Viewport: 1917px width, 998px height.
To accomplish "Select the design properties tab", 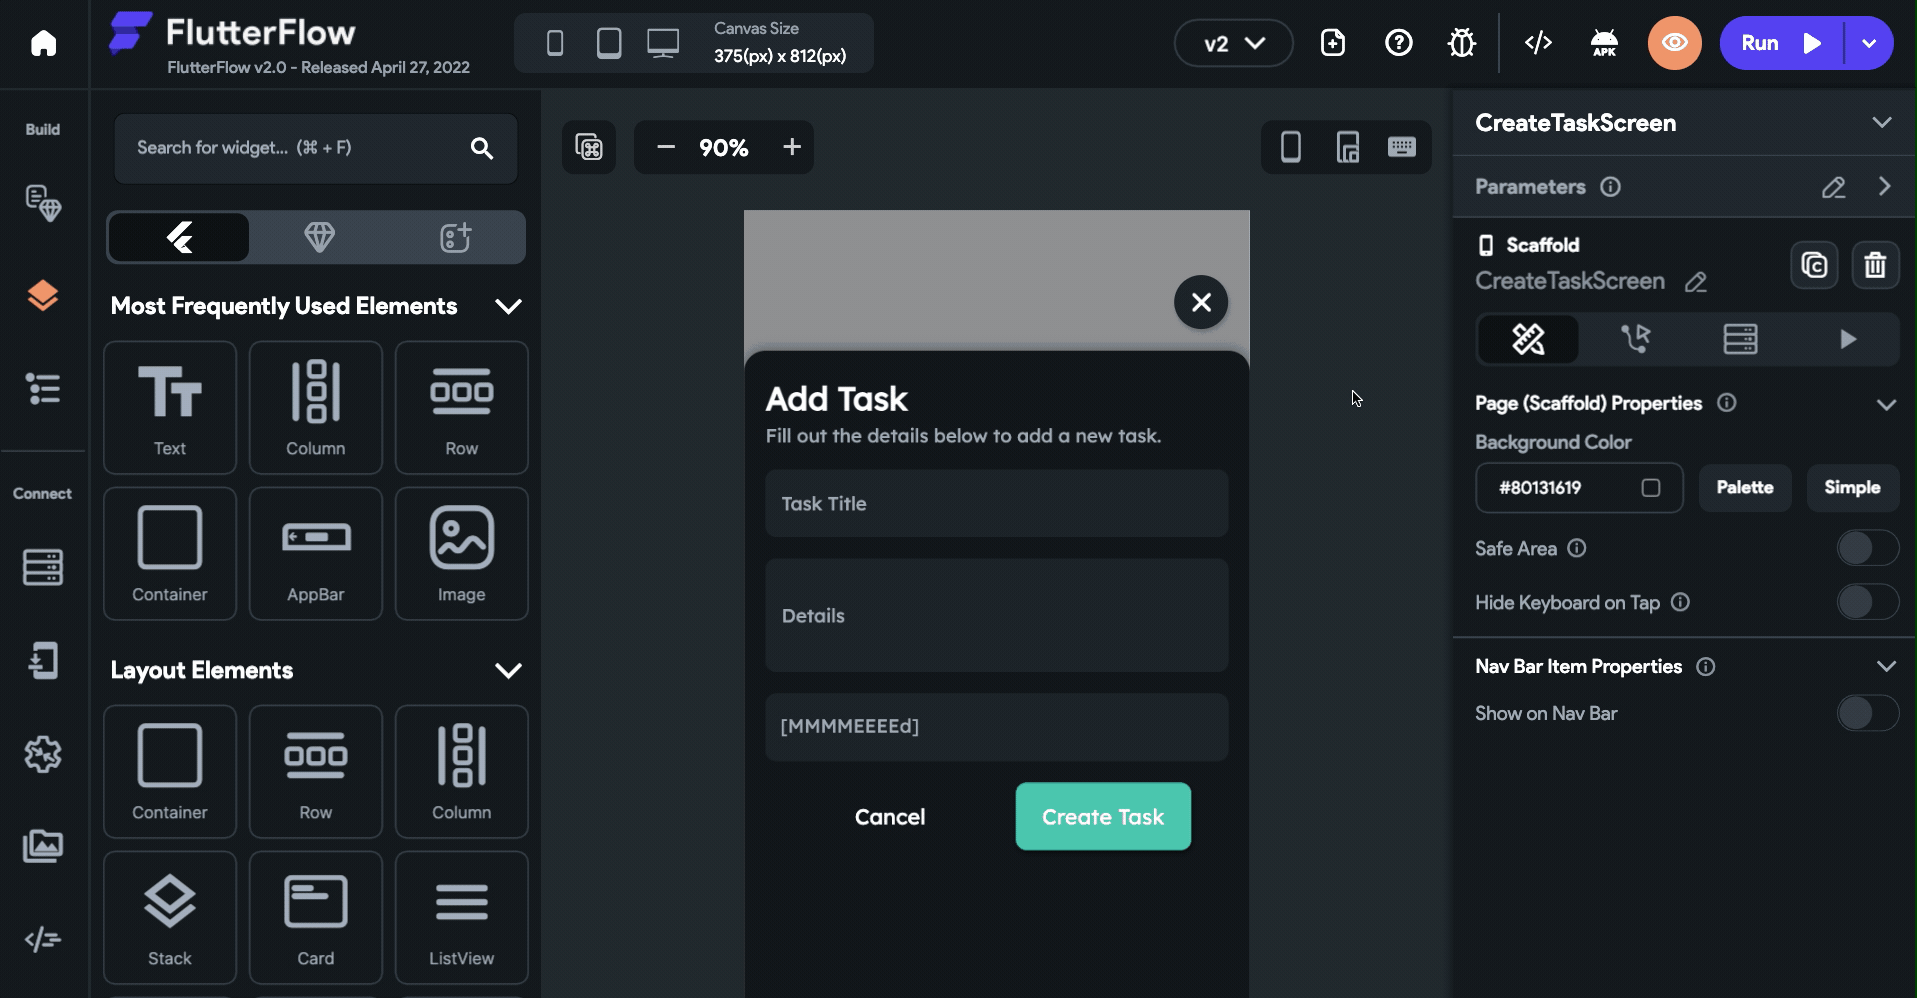I will tap(1528, 339).
